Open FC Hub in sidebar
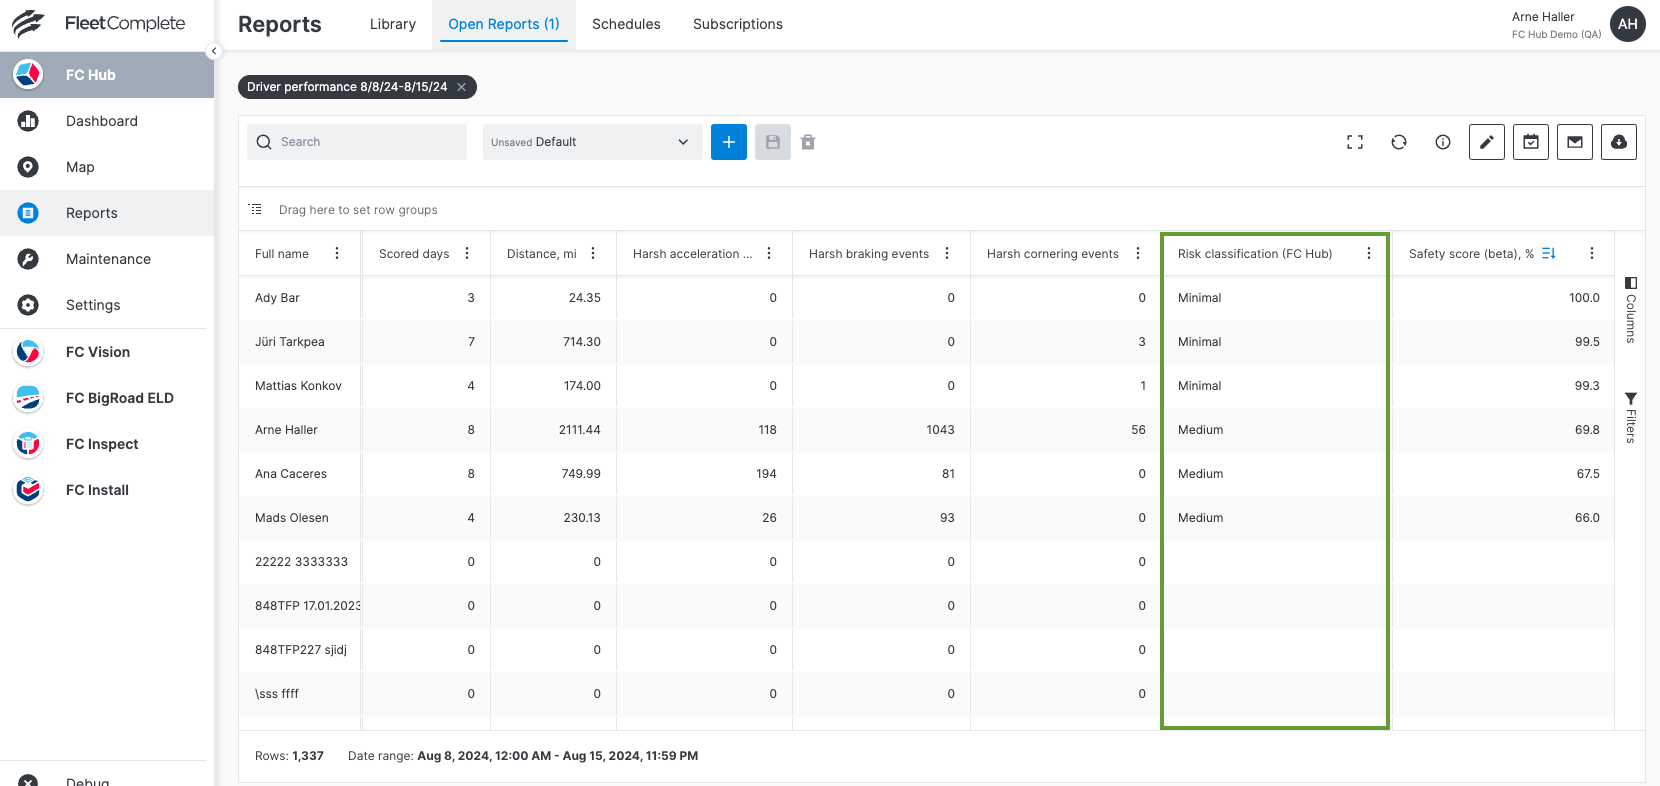This screenshot has width=1660, height=786. coord(107,75)
